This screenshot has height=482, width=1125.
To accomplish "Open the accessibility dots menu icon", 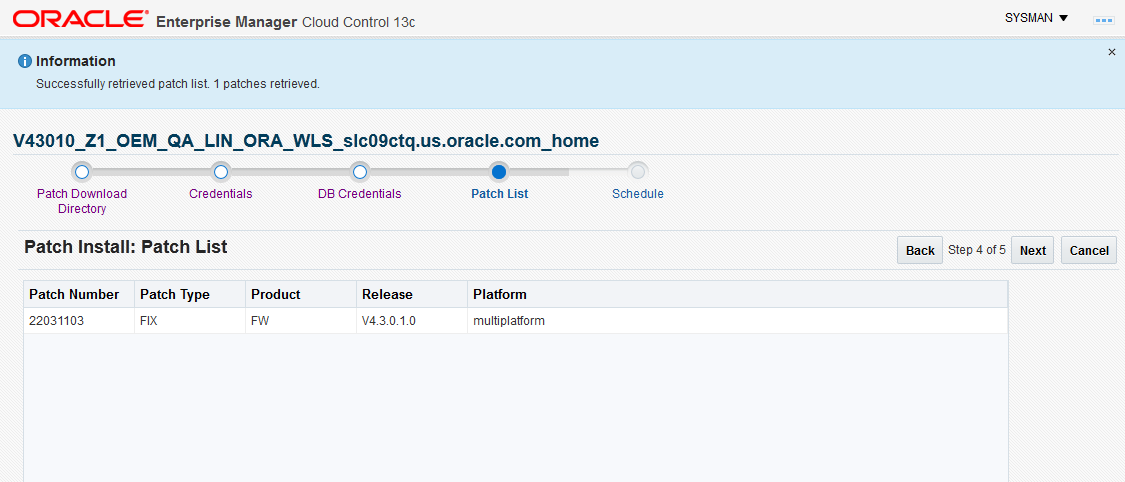I will point(1103,20).
